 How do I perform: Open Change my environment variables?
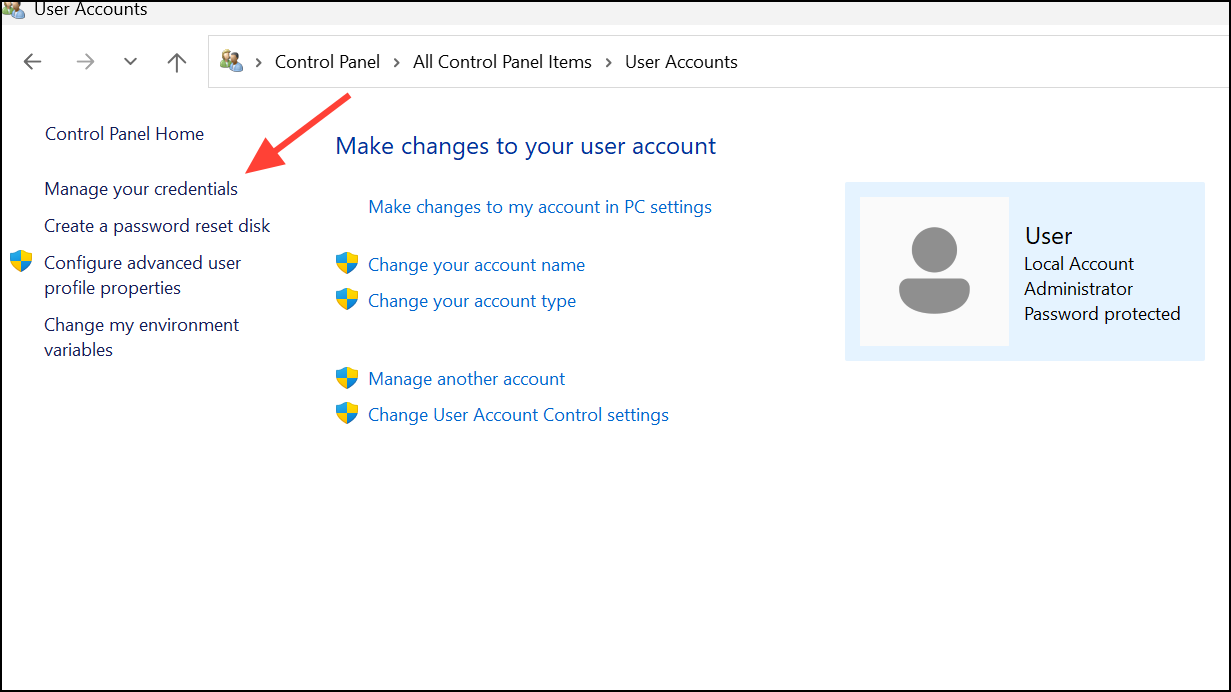(x=141, y=337)
